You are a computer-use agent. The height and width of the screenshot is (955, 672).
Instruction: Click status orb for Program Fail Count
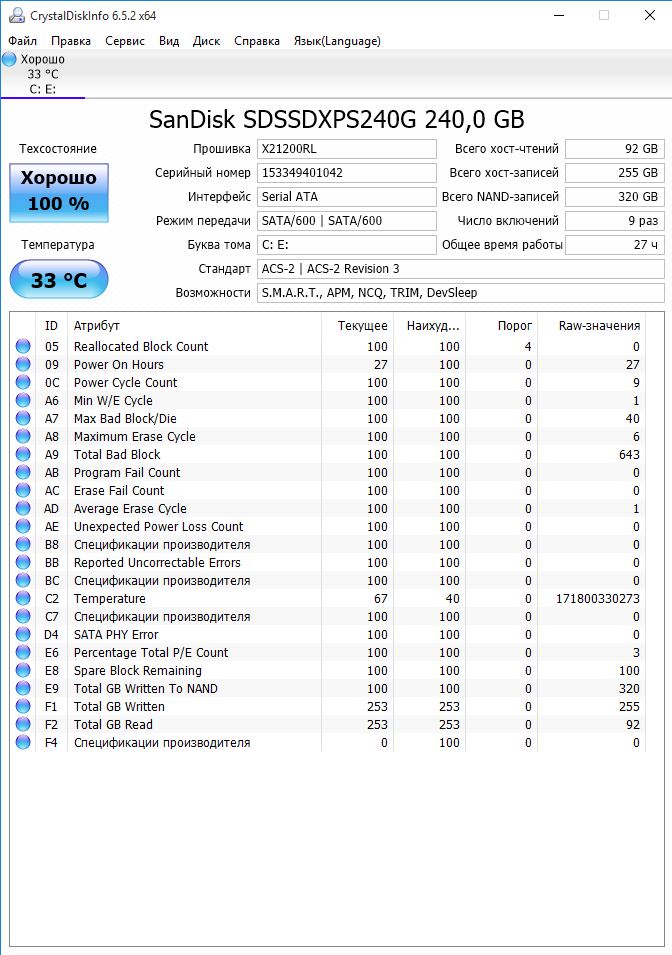click(x=23, y=472)
